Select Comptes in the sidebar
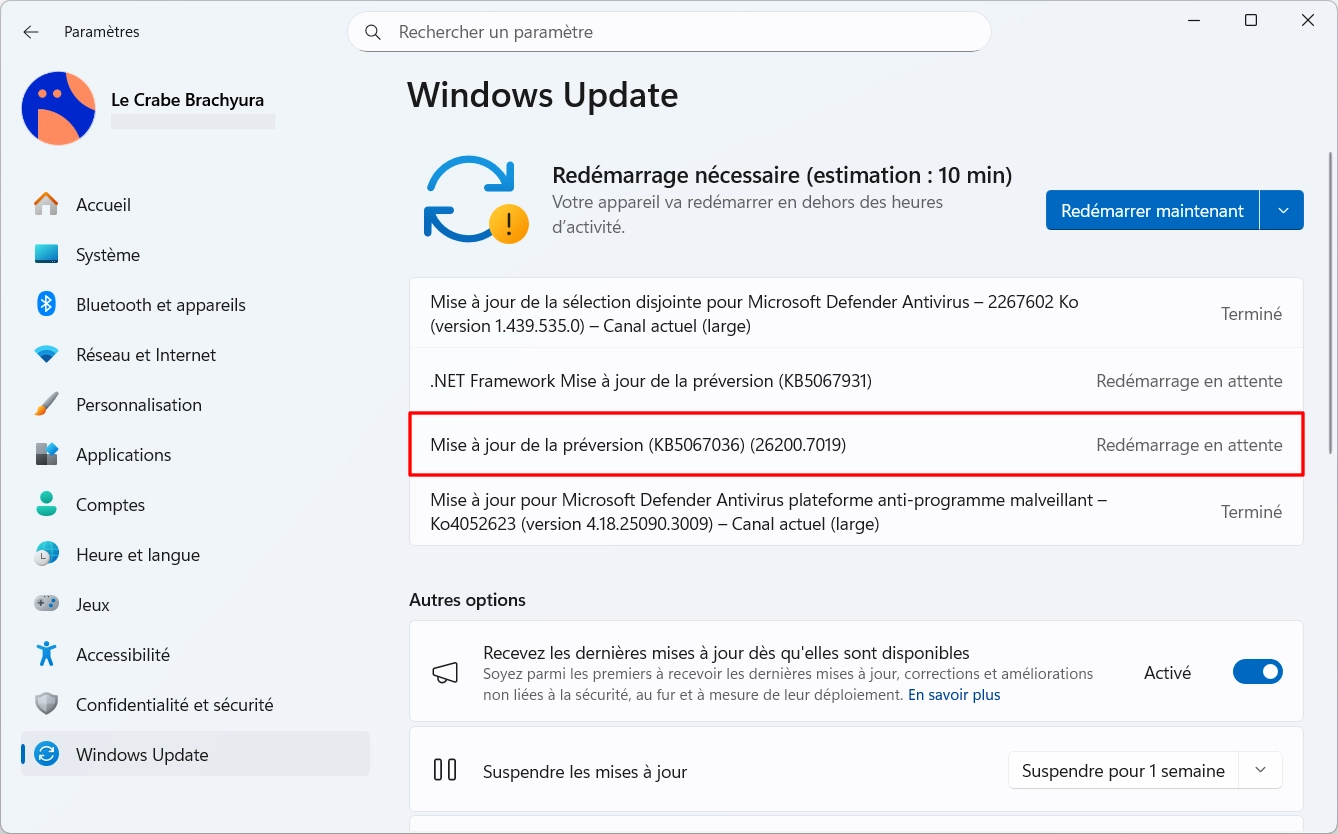This screenshot has width=1338, height=834. (x=110, y=504)
